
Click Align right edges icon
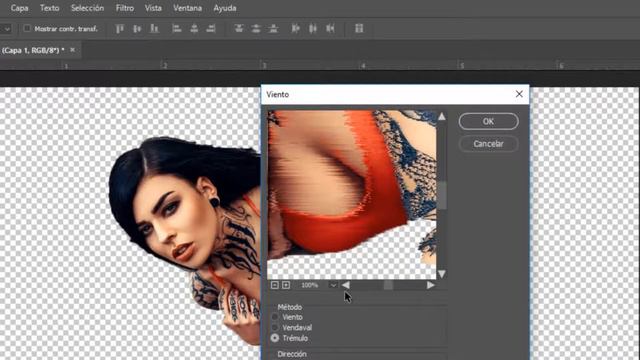211,29
